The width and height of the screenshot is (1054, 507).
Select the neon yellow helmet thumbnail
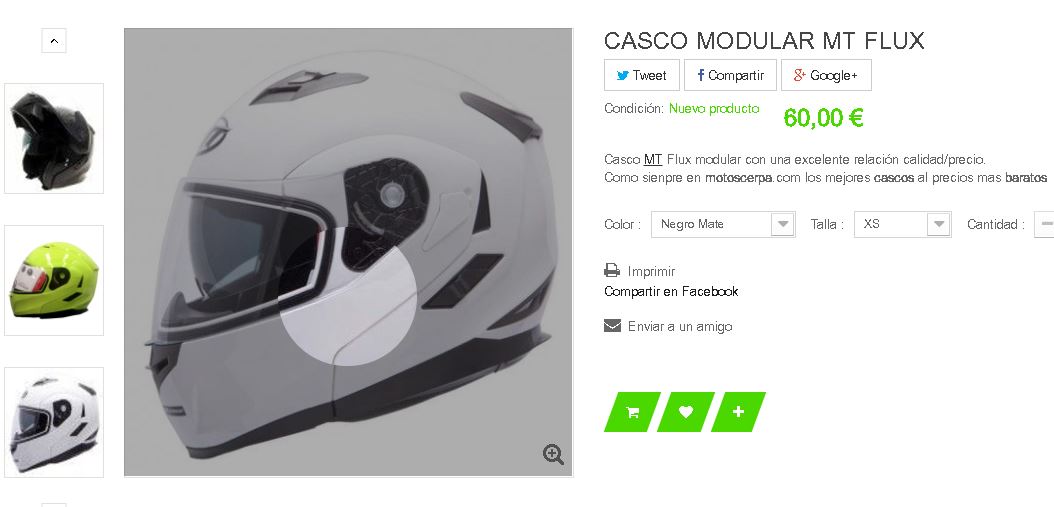click(54, 280)
